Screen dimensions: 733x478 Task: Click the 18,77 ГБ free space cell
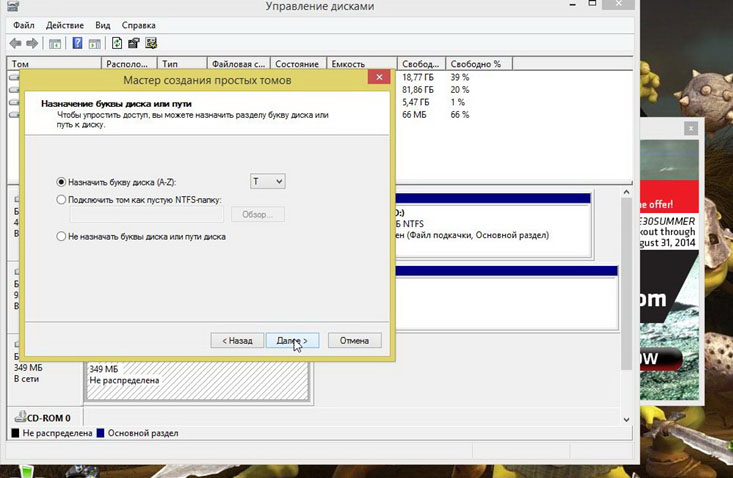(x=418, y=77)
